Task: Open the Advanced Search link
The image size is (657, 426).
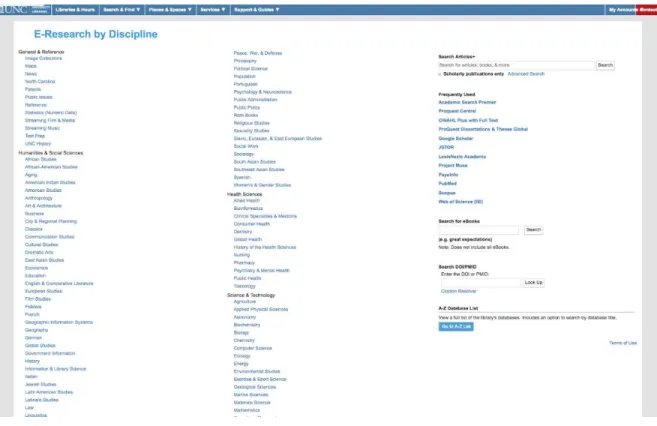Action: pyautogui.click(x=526, y=74)
